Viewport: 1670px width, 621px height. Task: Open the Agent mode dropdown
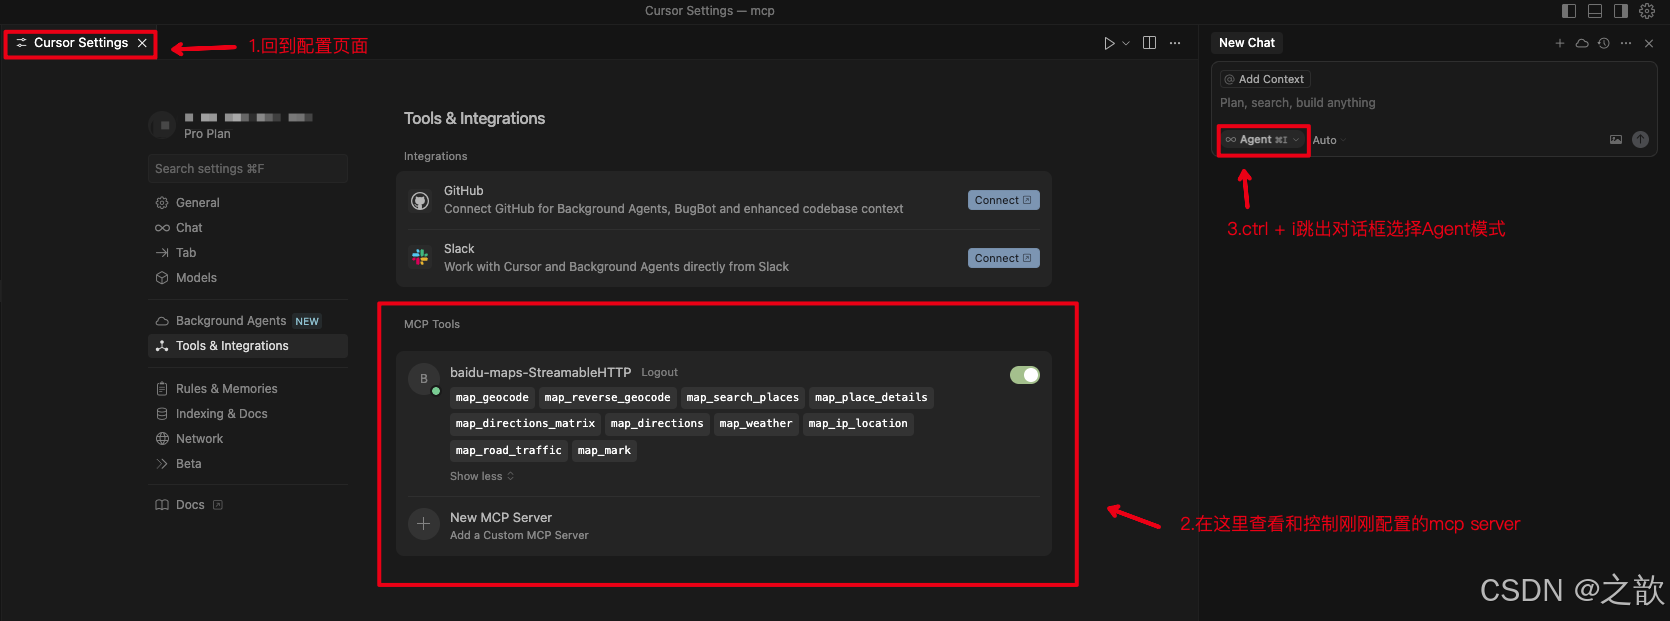click(1263, 140)
